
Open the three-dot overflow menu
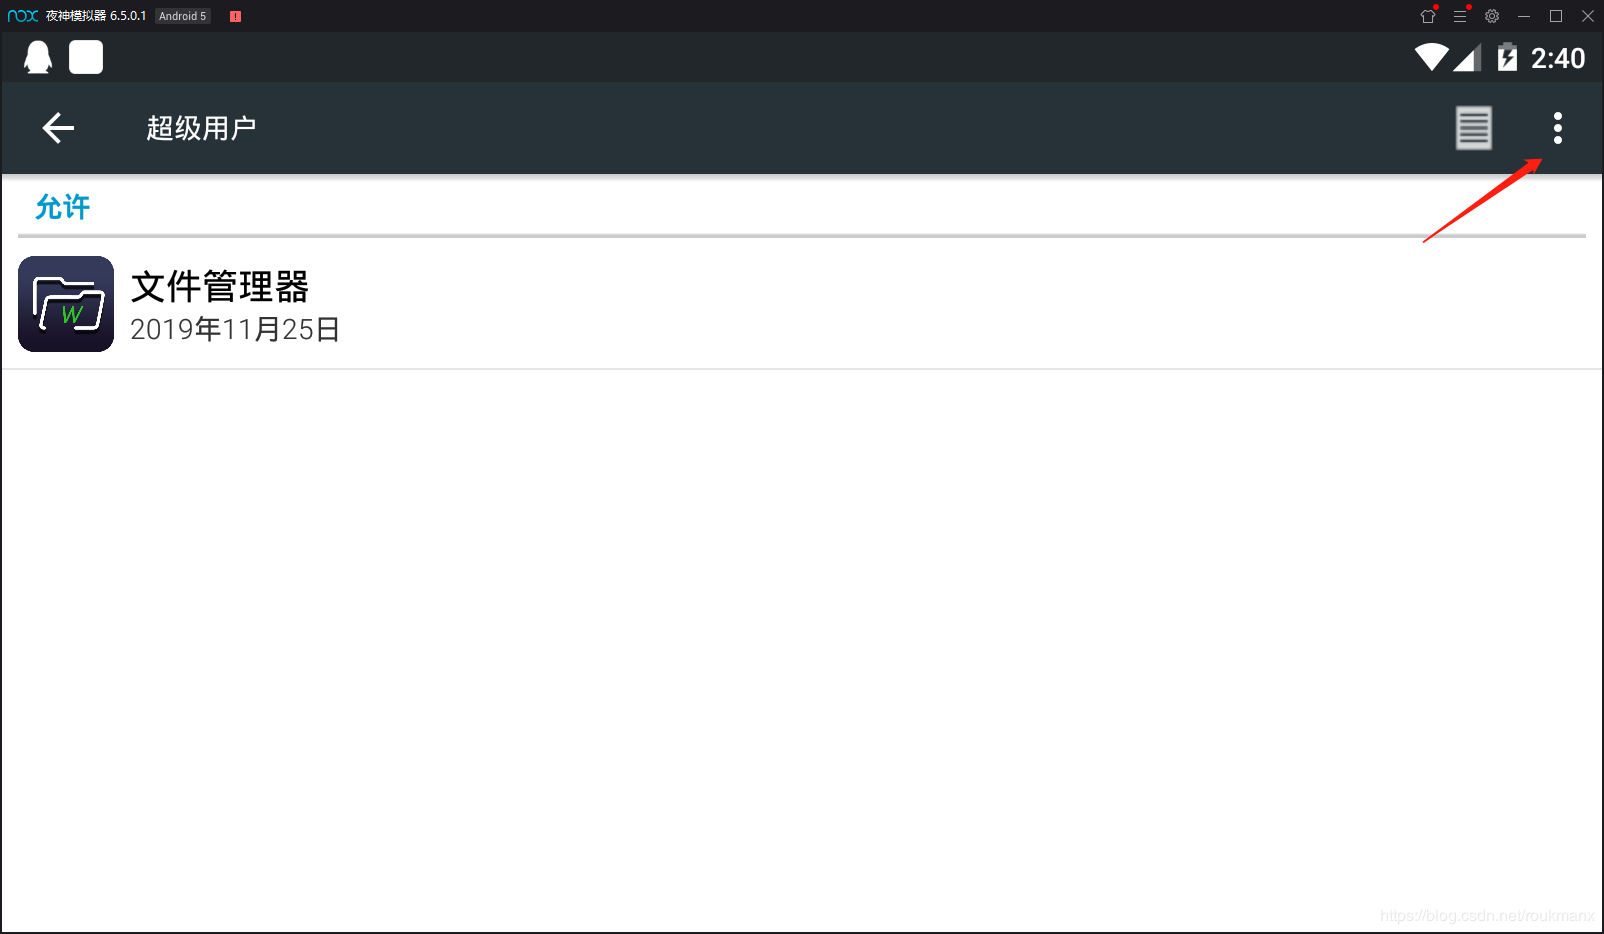[1557, 128]
